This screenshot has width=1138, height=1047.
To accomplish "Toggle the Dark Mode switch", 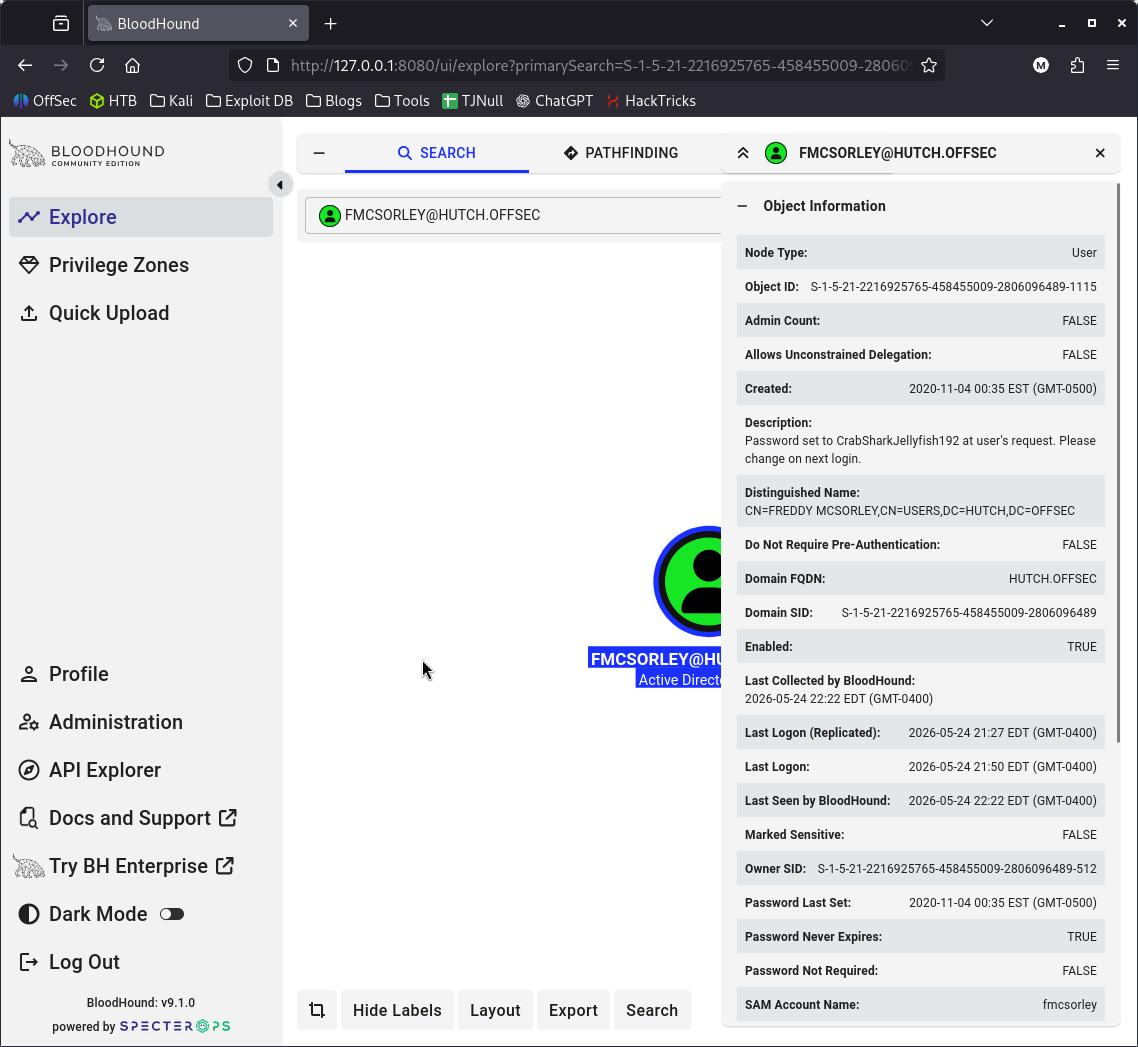I will click(172, 914).
